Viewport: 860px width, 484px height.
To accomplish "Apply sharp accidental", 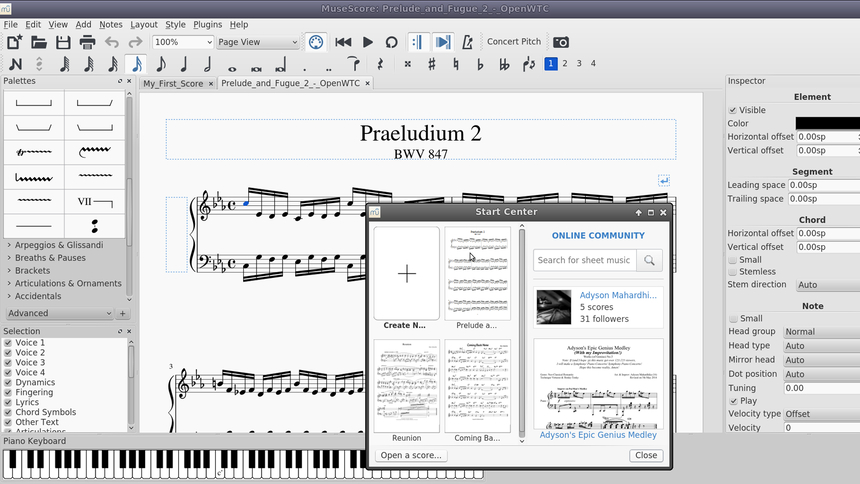I will (x=432, y=64).
